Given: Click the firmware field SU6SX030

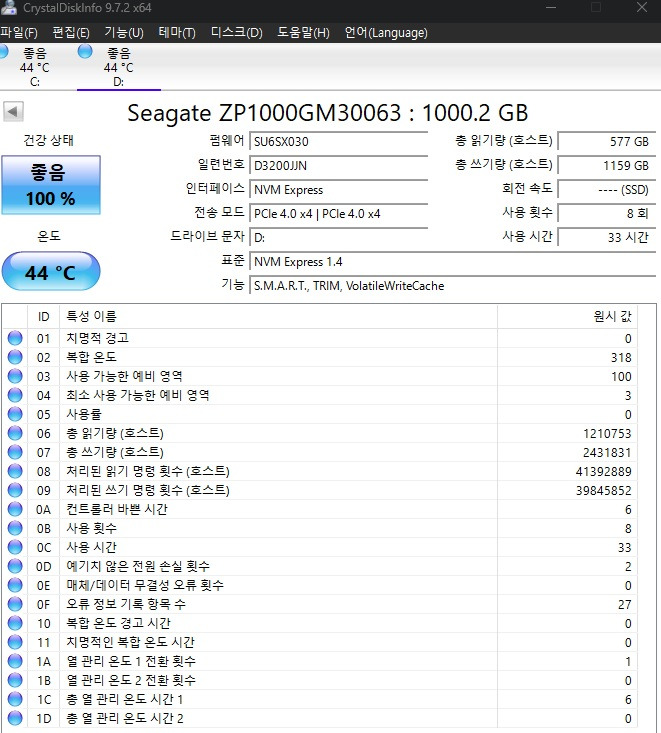Looking at the screenshot, I should [339, 141].
